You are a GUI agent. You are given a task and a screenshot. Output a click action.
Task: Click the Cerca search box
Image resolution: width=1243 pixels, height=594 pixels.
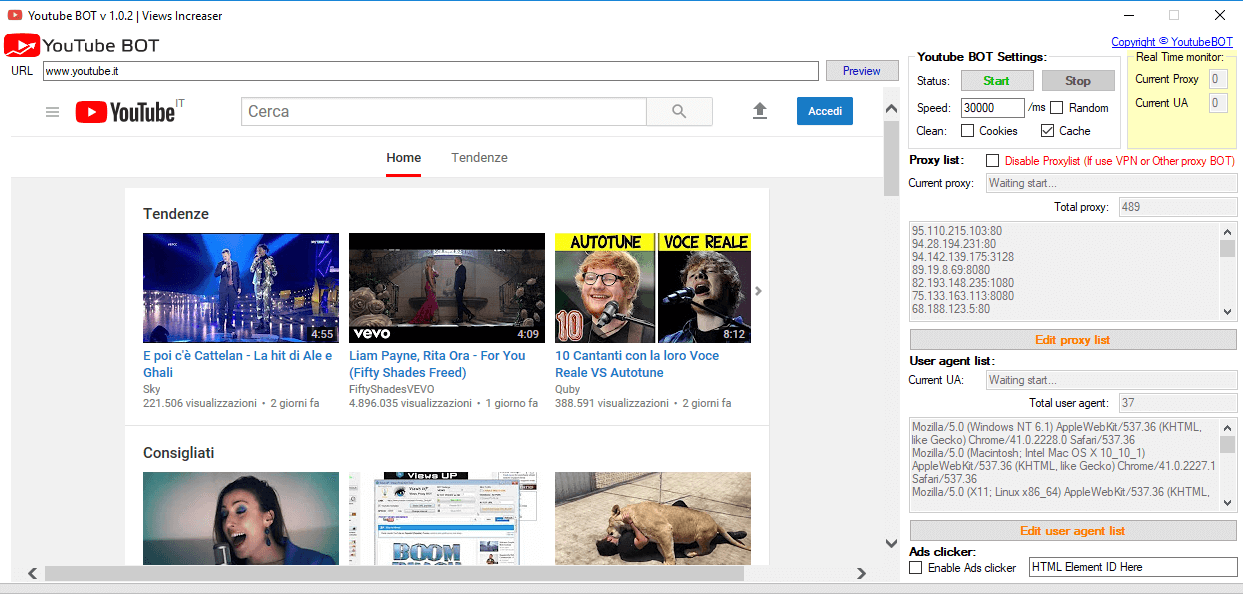444,112
